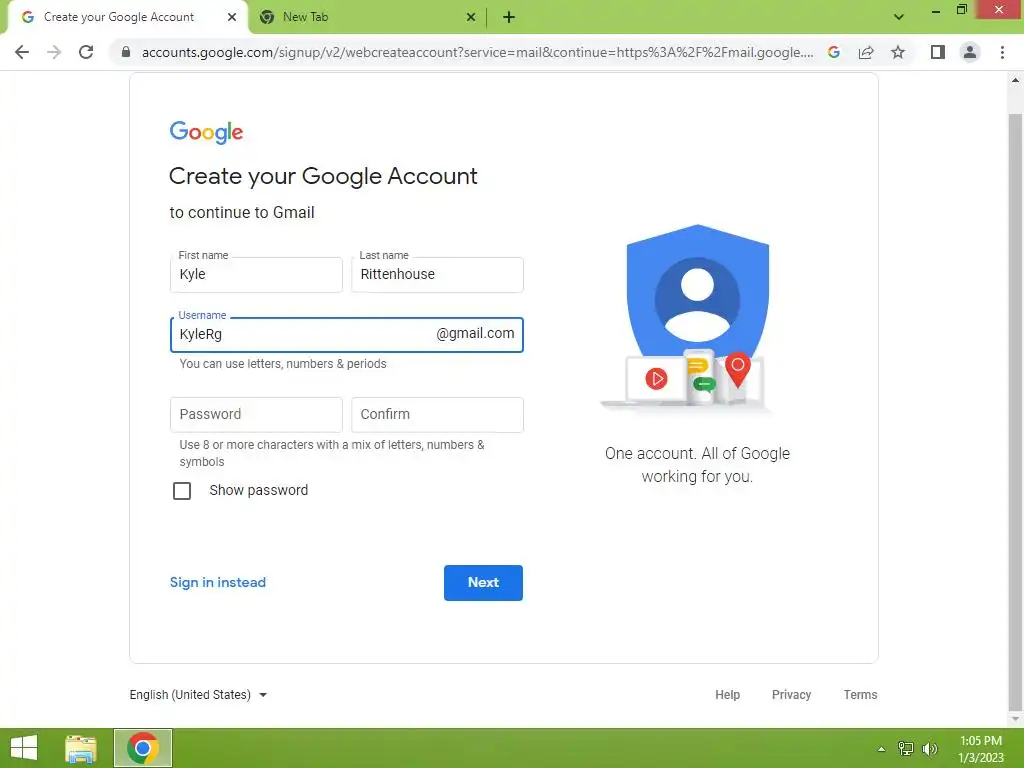The image size is (1024, 768).
Task: Show hidden system tray icons
Action: 881,749
